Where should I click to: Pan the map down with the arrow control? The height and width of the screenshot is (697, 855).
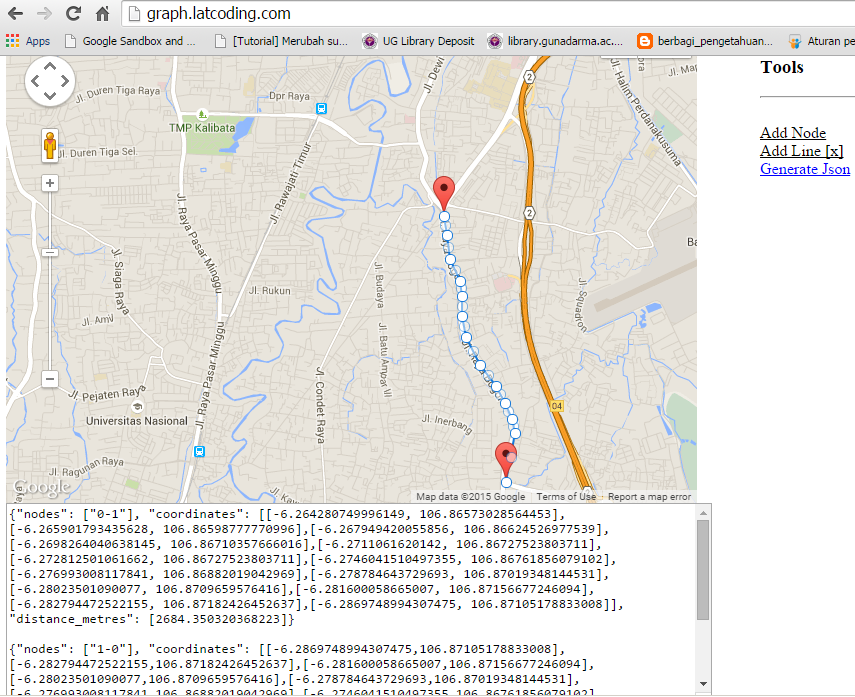click(50, 96)
